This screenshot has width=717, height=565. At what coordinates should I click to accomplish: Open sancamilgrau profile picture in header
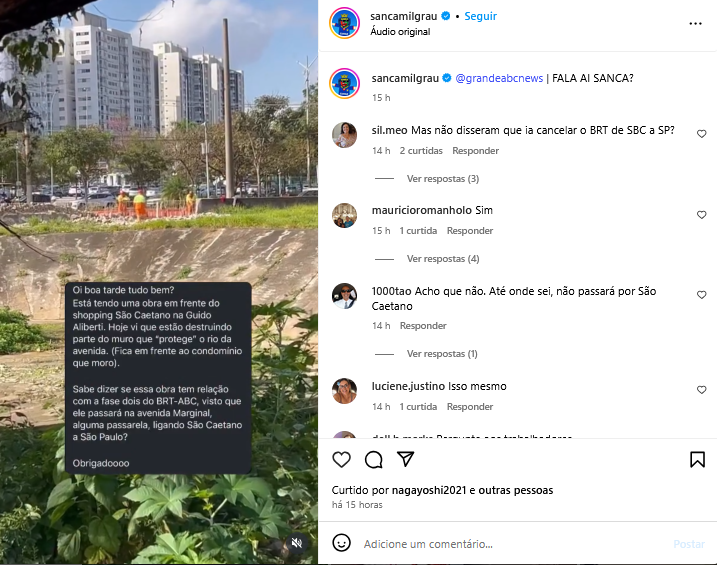tap(344, 23)
